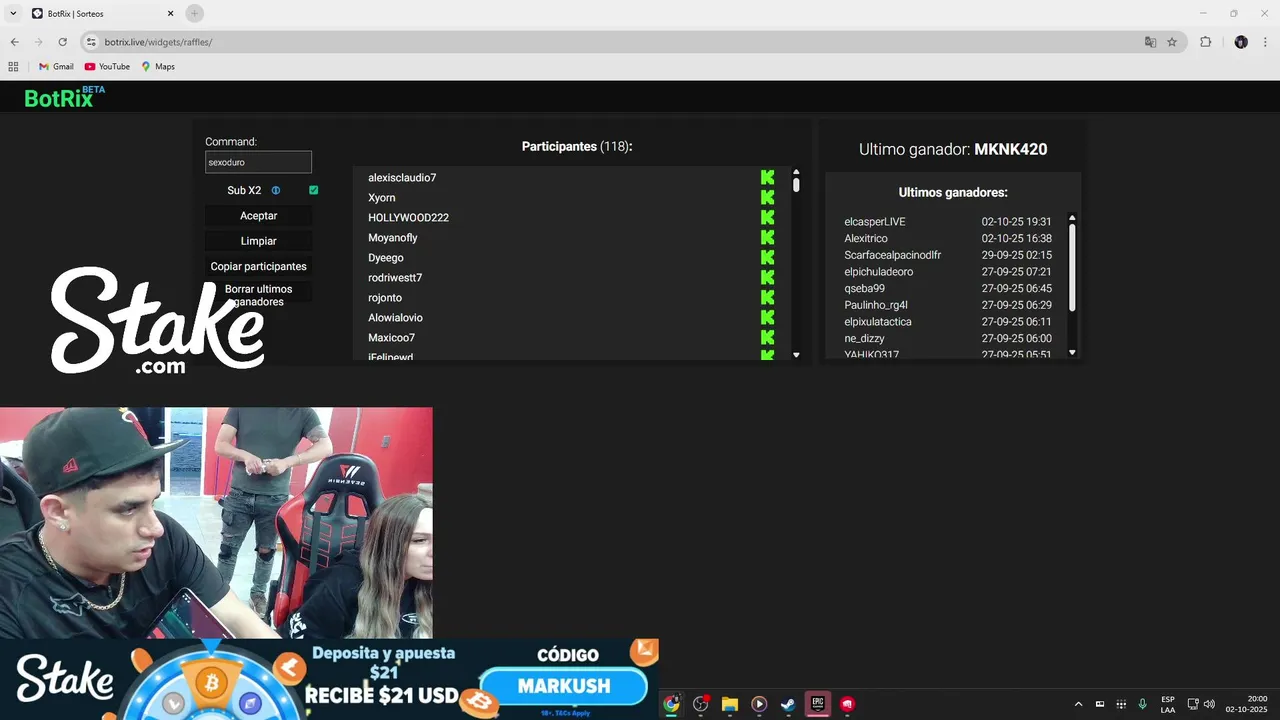Click the Kick icon beside Moyanofly
The height and width of the screenshot is (720, 1280).
(767, 238)
